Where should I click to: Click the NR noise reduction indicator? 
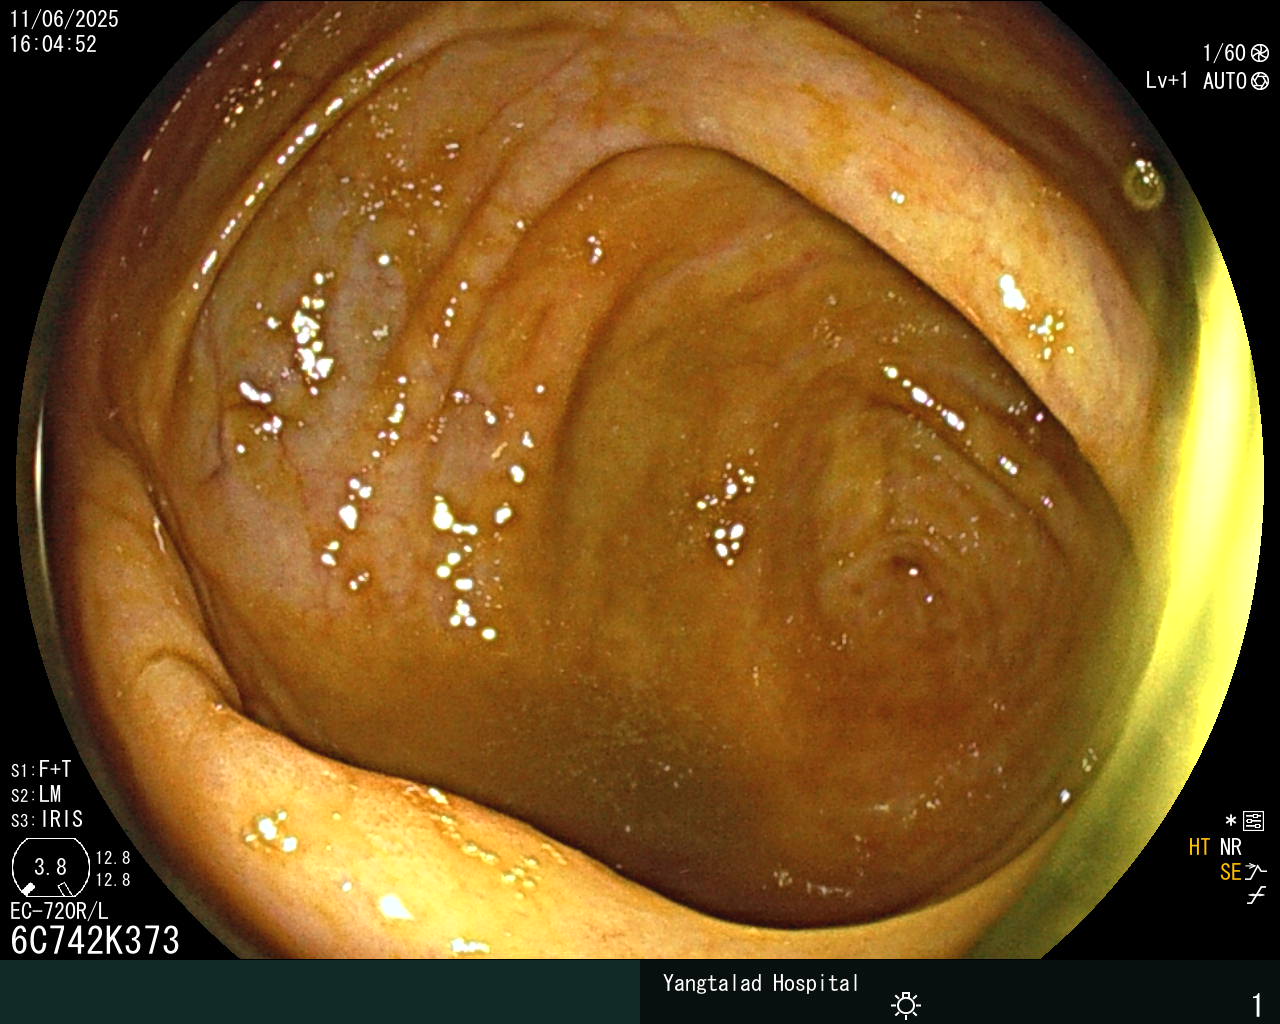coord(1230,848)
